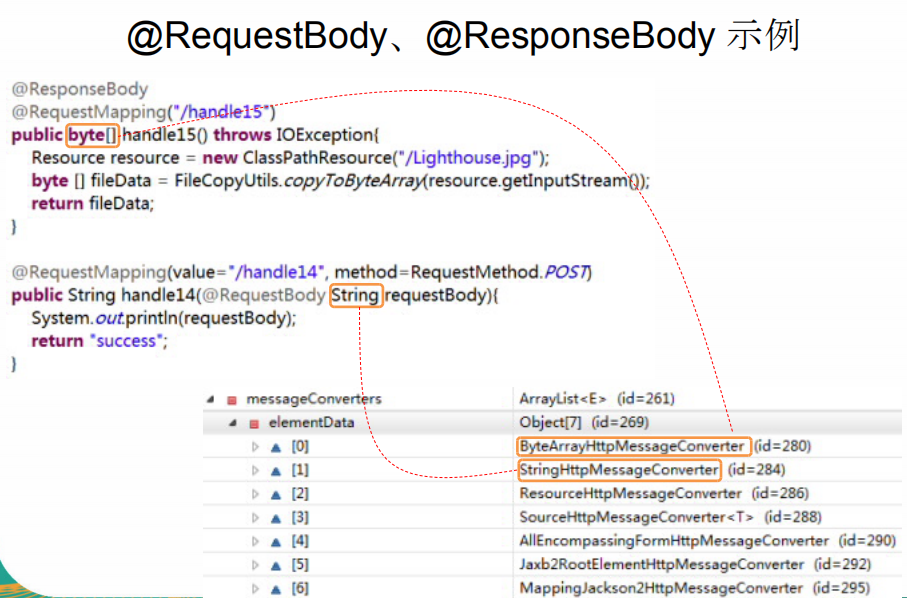This screenshot has height=598, width=907.
Task: Collapse the messageConverters tree node
Action: (211, 399)
